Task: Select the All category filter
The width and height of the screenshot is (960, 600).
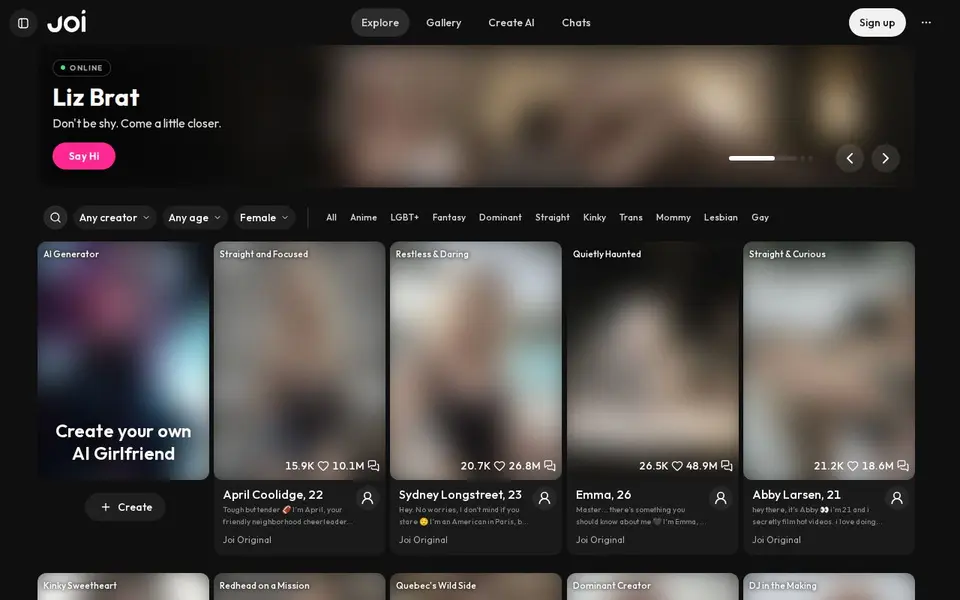Action: coord(331,217)
